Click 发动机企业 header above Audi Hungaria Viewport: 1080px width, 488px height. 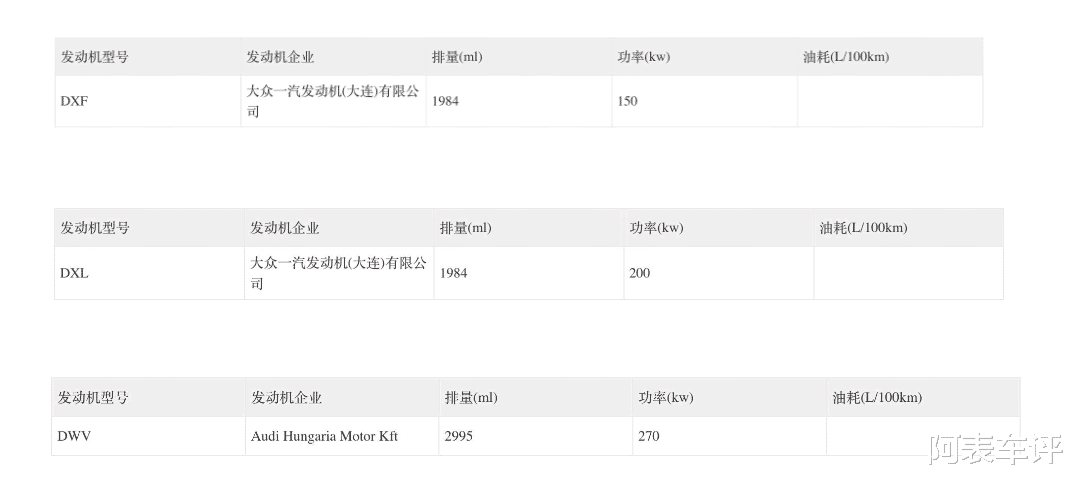[287, 398]
